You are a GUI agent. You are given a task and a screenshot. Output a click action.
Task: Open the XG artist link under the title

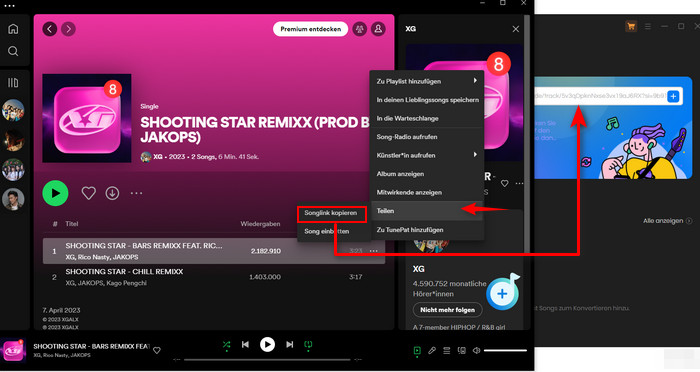pyautogui.click(x=158, y=157)
